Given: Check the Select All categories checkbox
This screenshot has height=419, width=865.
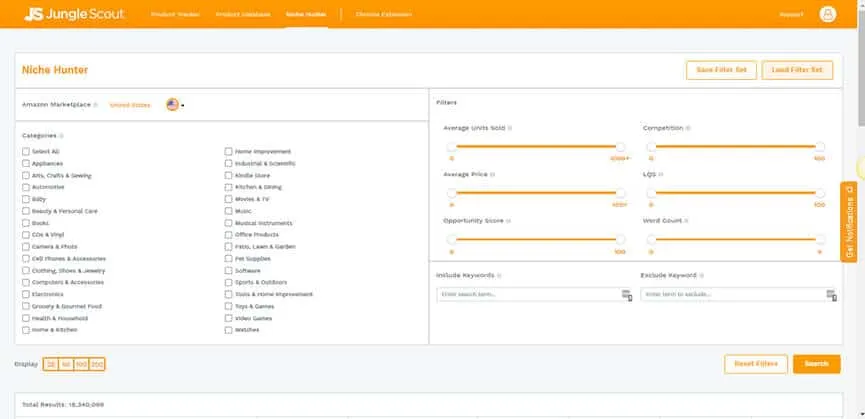Looking at the screenshot, I should (26, 151).
